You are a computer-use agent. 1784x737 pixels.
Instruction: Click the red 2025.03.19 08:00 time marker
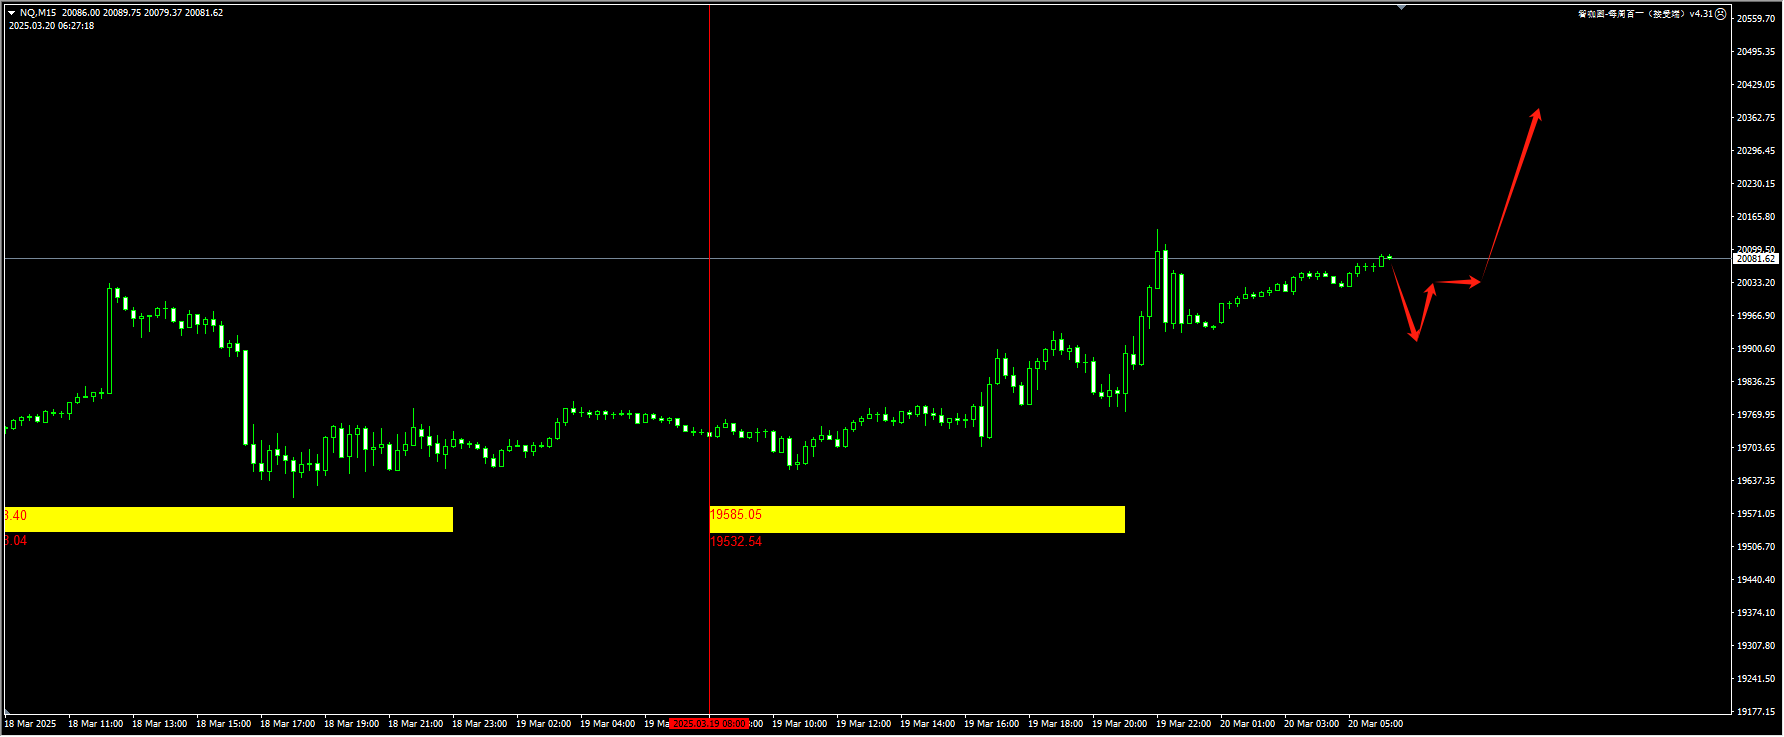[709, 723]
